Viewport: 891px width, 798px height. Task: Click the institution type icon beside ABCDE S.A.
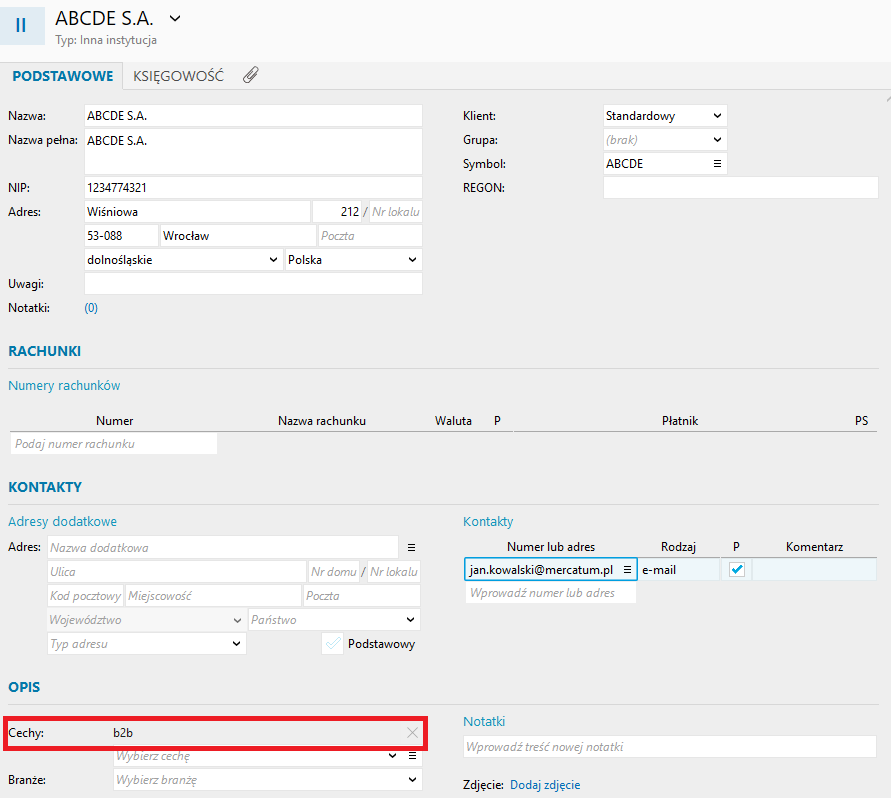(x=21, y=25)
